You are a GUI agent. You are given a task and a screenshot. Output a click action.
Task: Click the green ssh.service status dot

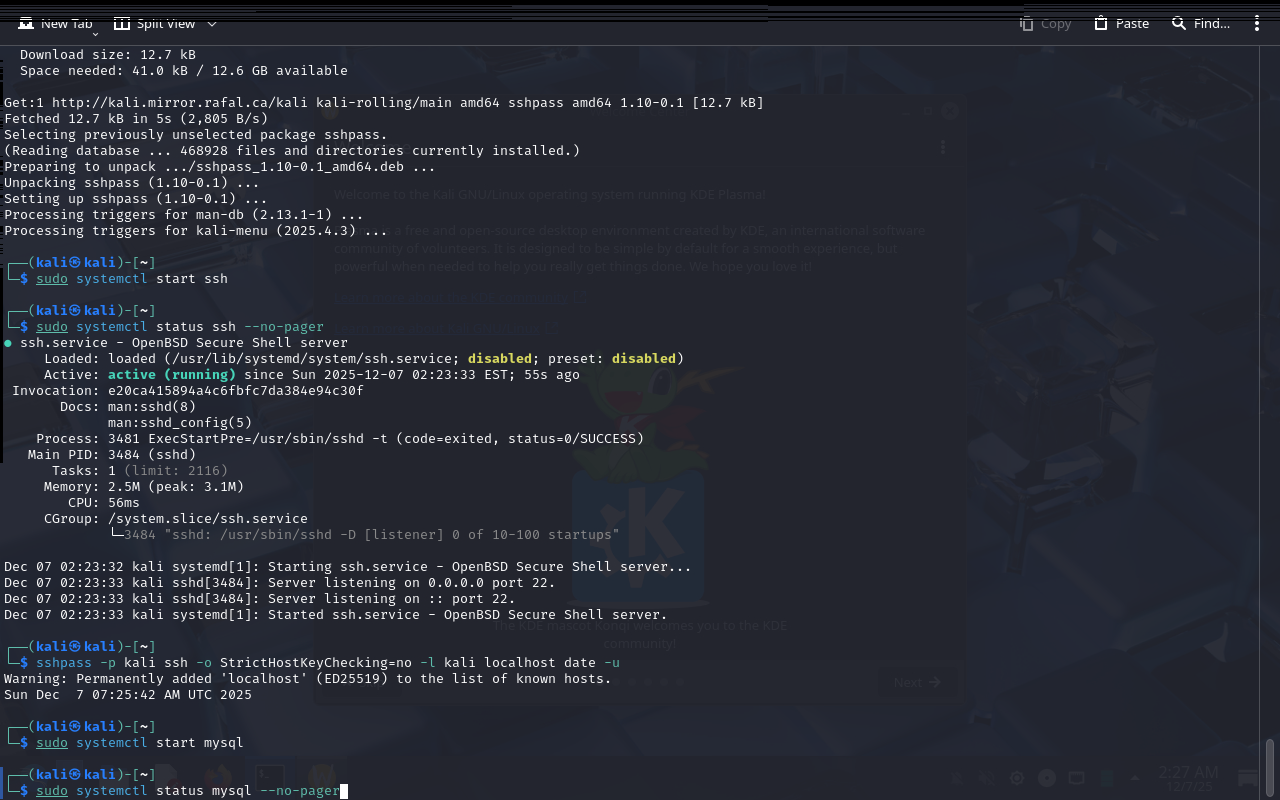8,343
